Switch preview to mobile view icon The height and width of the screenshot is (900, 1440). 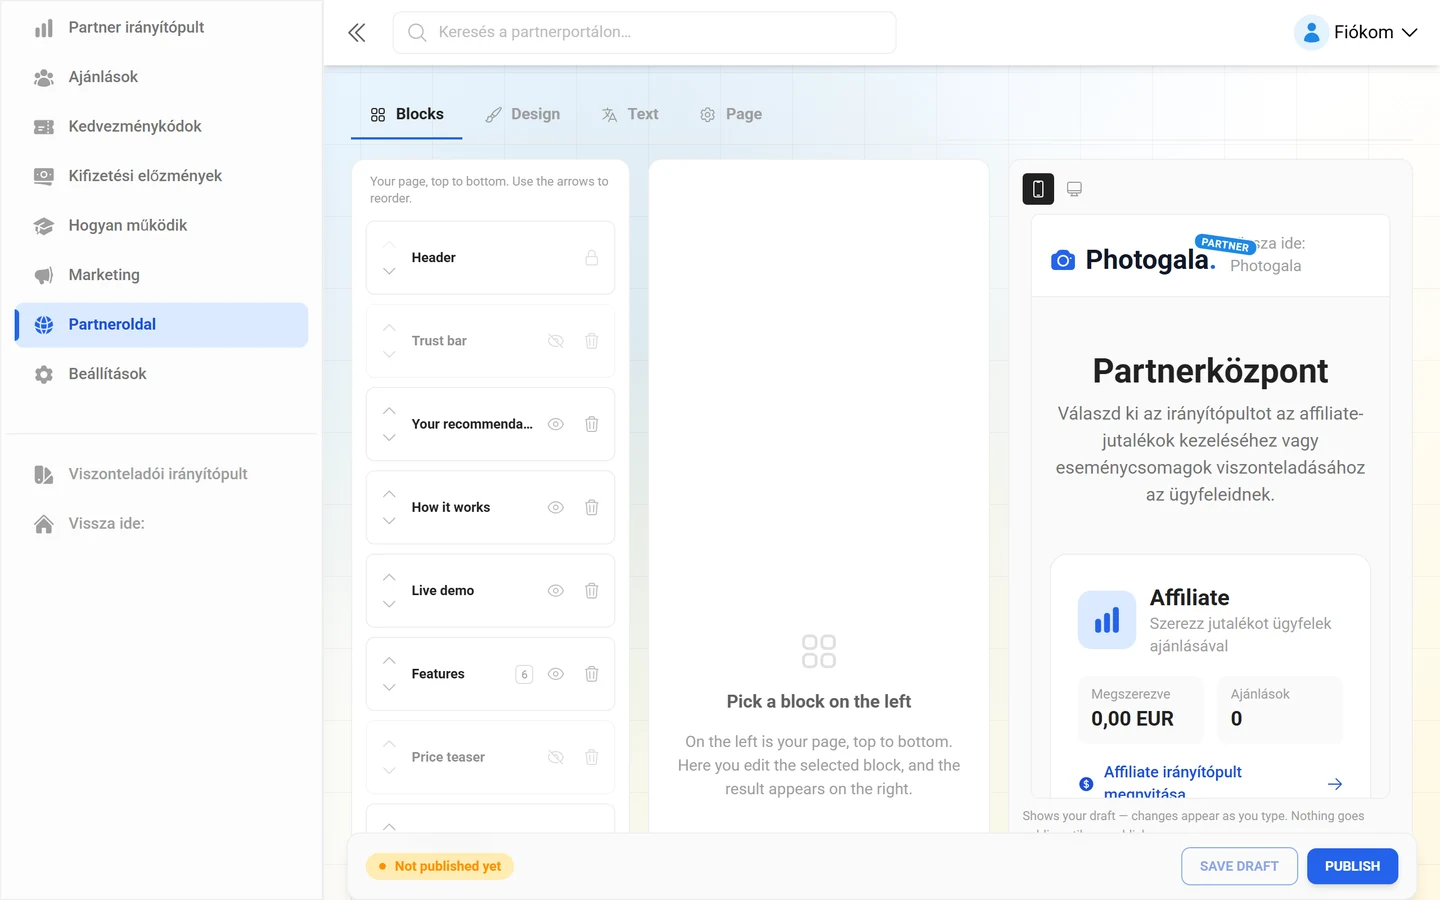[1038, 189]
